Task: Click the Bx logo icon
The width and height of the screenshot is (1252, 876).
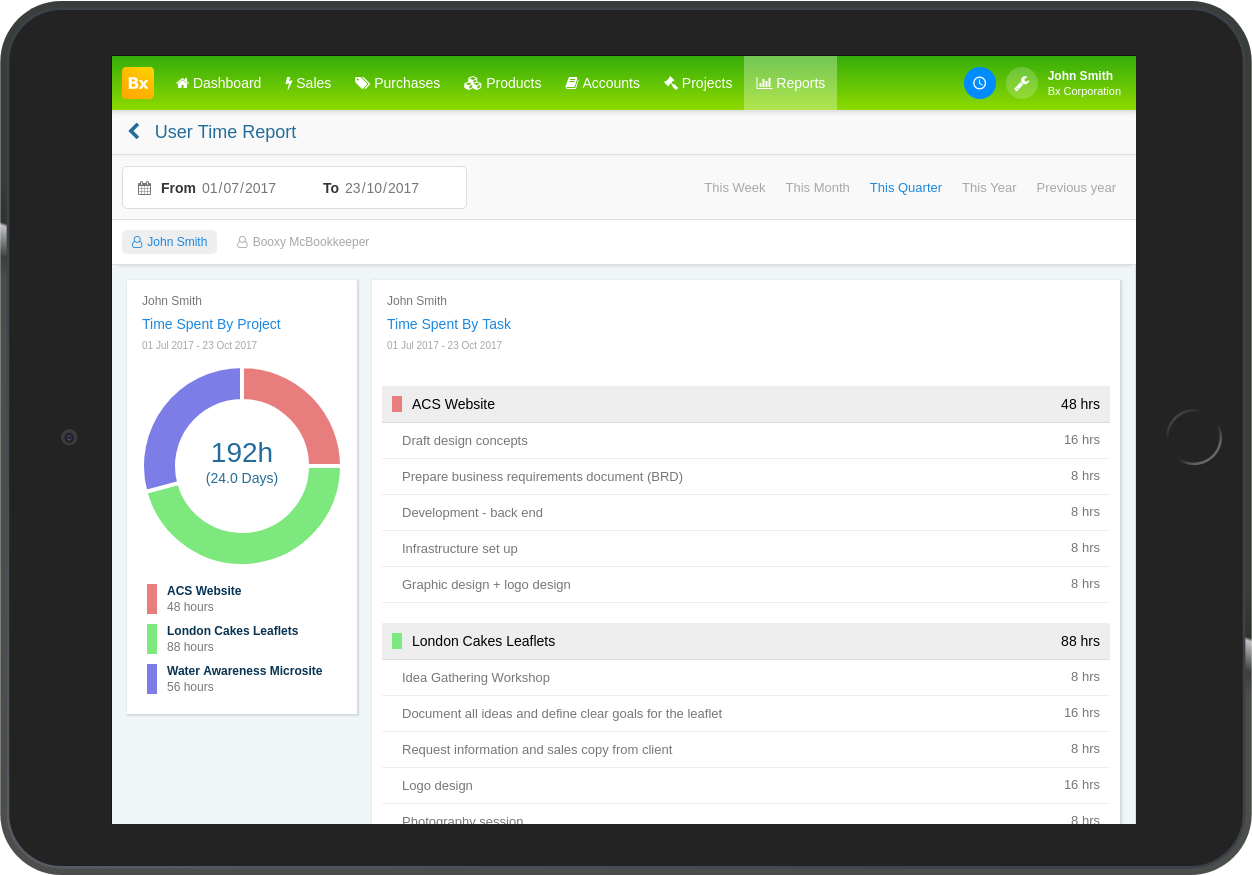Action: click(138, 83)
